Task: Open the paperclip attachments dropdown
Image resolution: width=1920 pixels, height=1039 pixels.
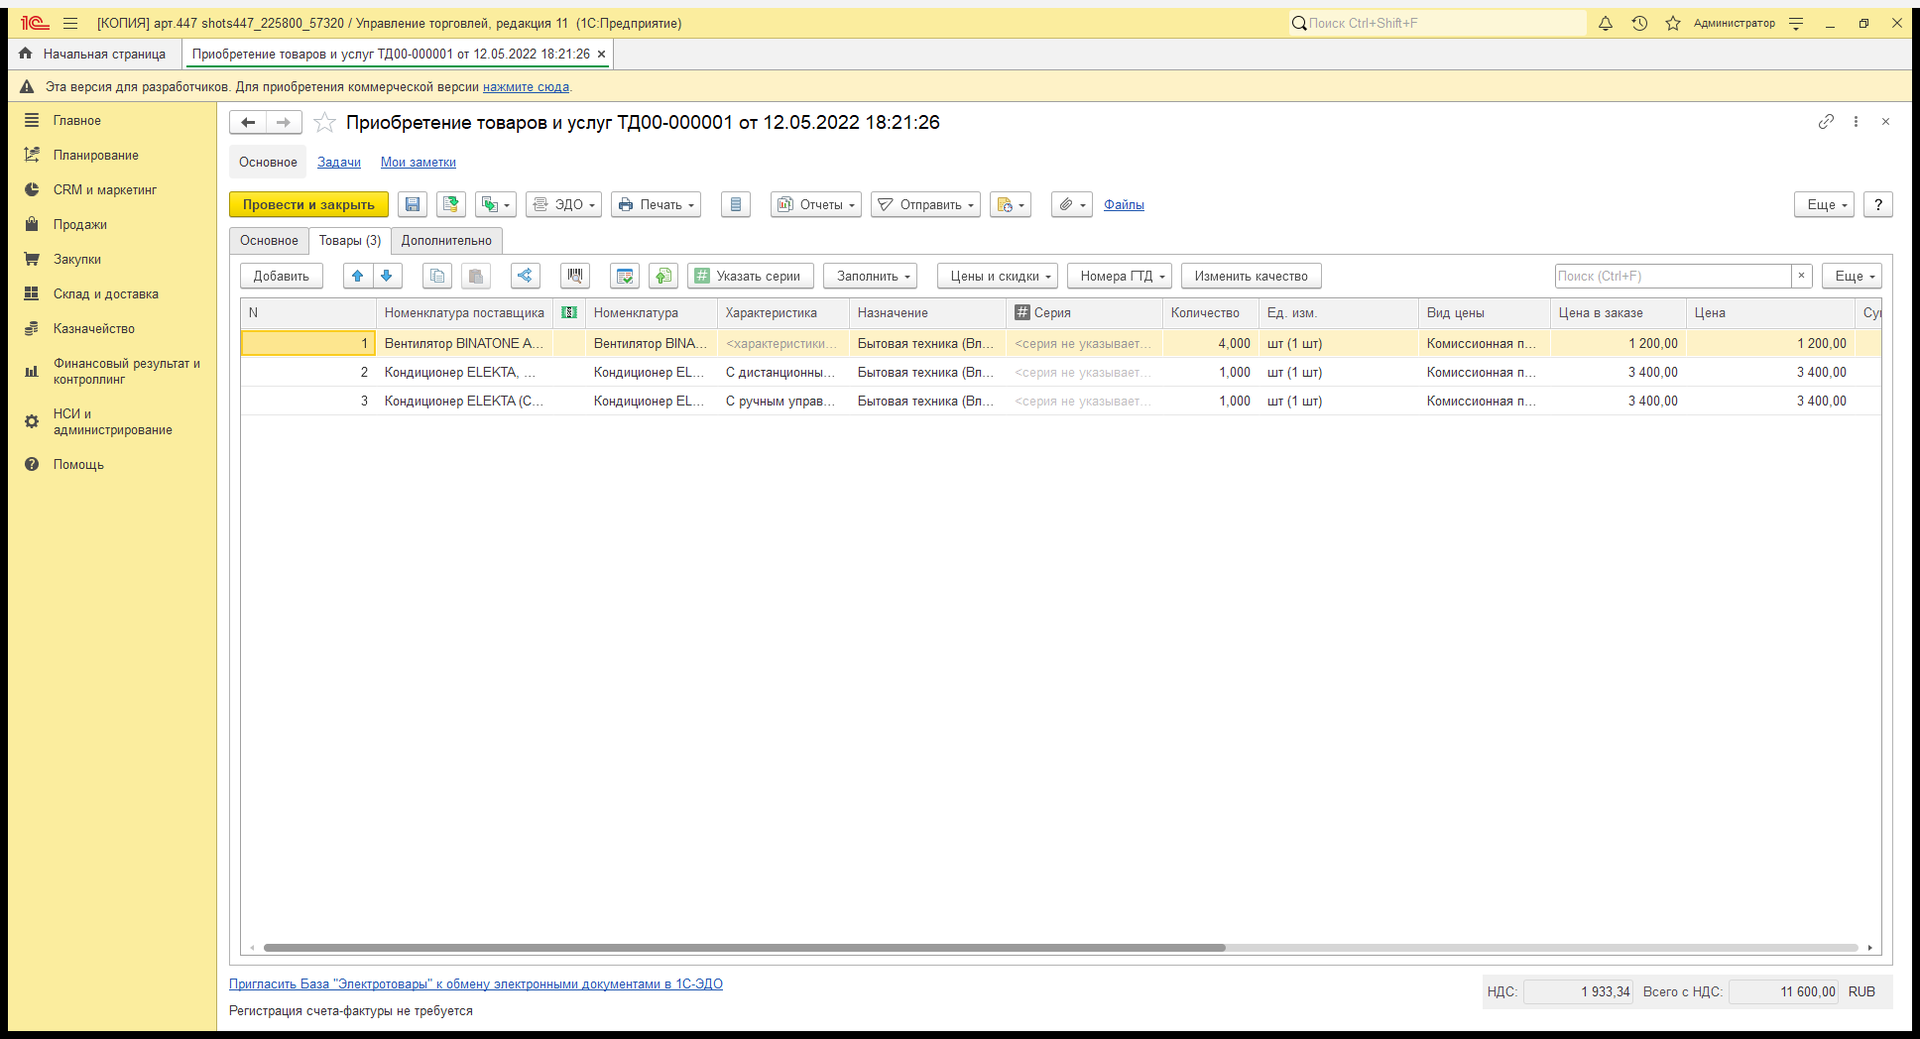Action: coord(1072,205)
